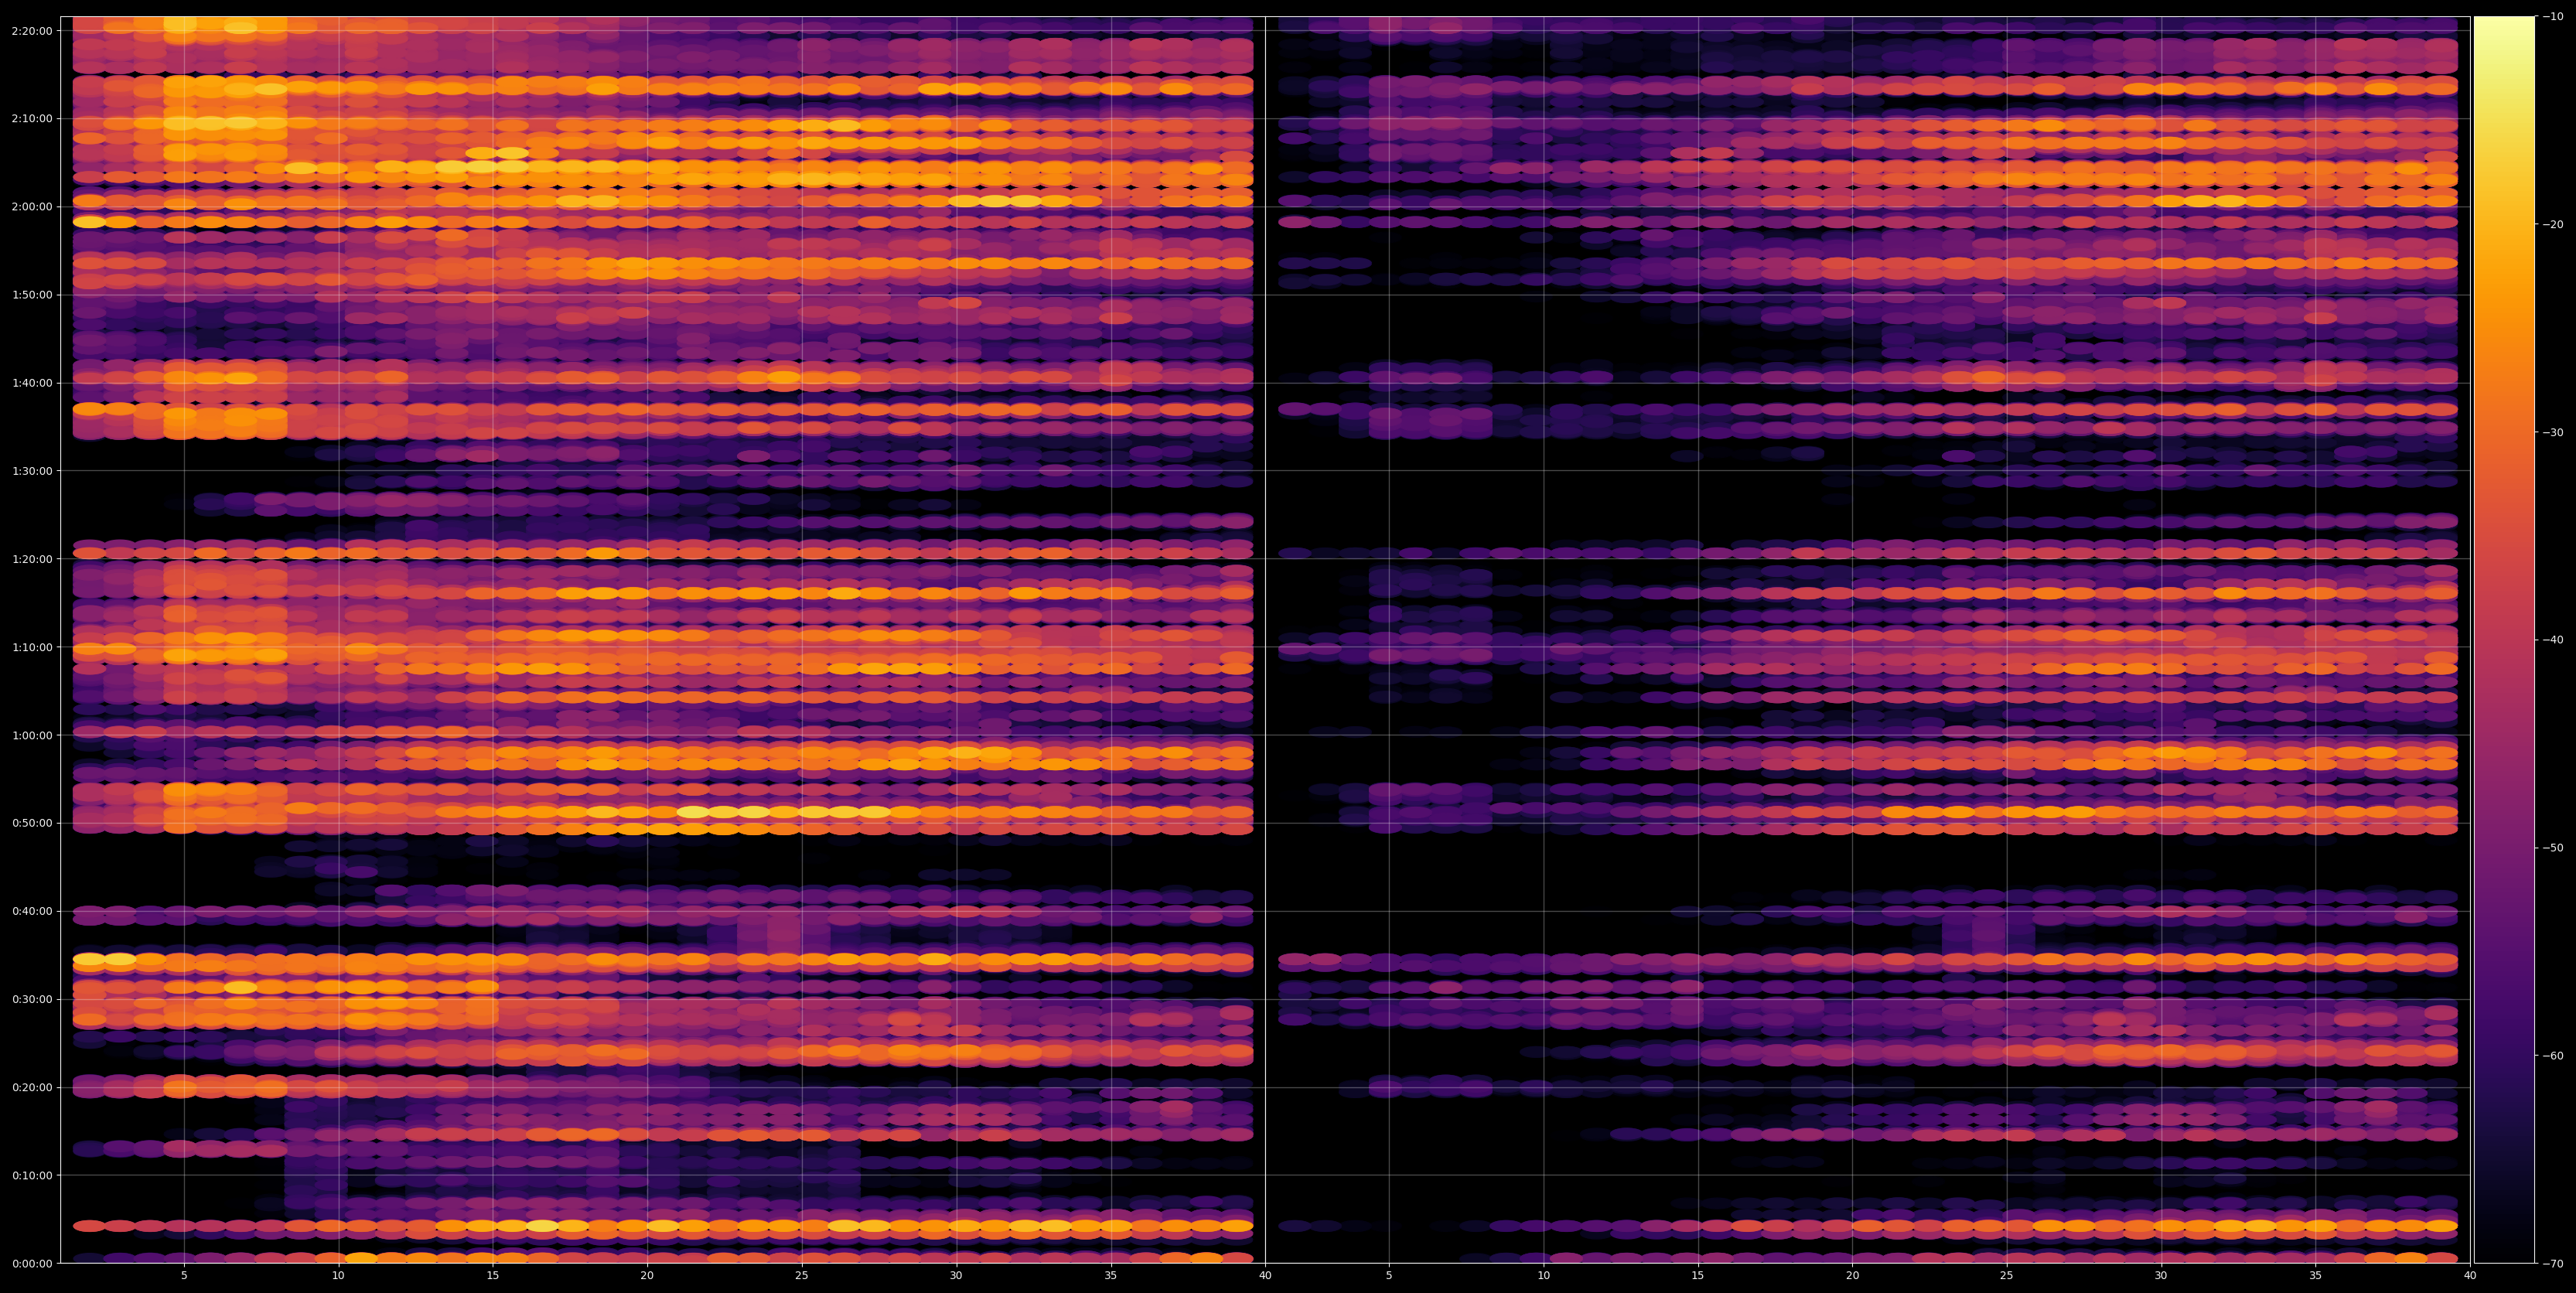This screenshot has height=1293, width=2576.
Task: Click x-axis label 5 under right plot
Action: (x=1389, y=1276)
